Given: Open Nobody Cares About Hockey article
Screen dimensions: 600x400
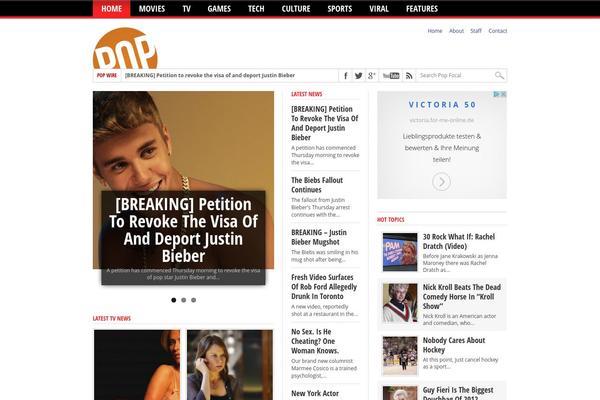Looking at the screenshot, I should tap(454, 345).
